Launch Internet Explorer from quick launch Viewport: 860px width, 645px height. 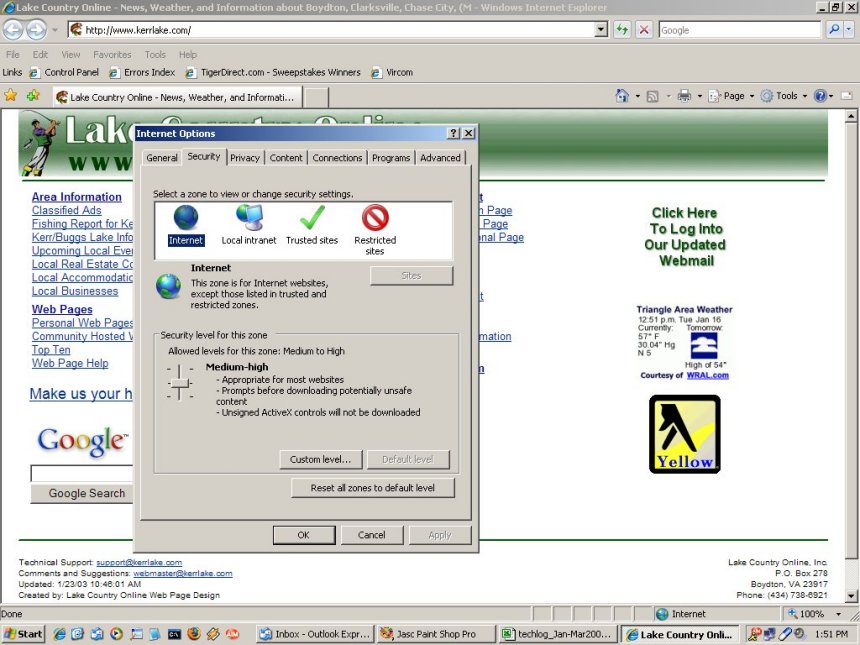pyautogui.click(x=59, y=634)
